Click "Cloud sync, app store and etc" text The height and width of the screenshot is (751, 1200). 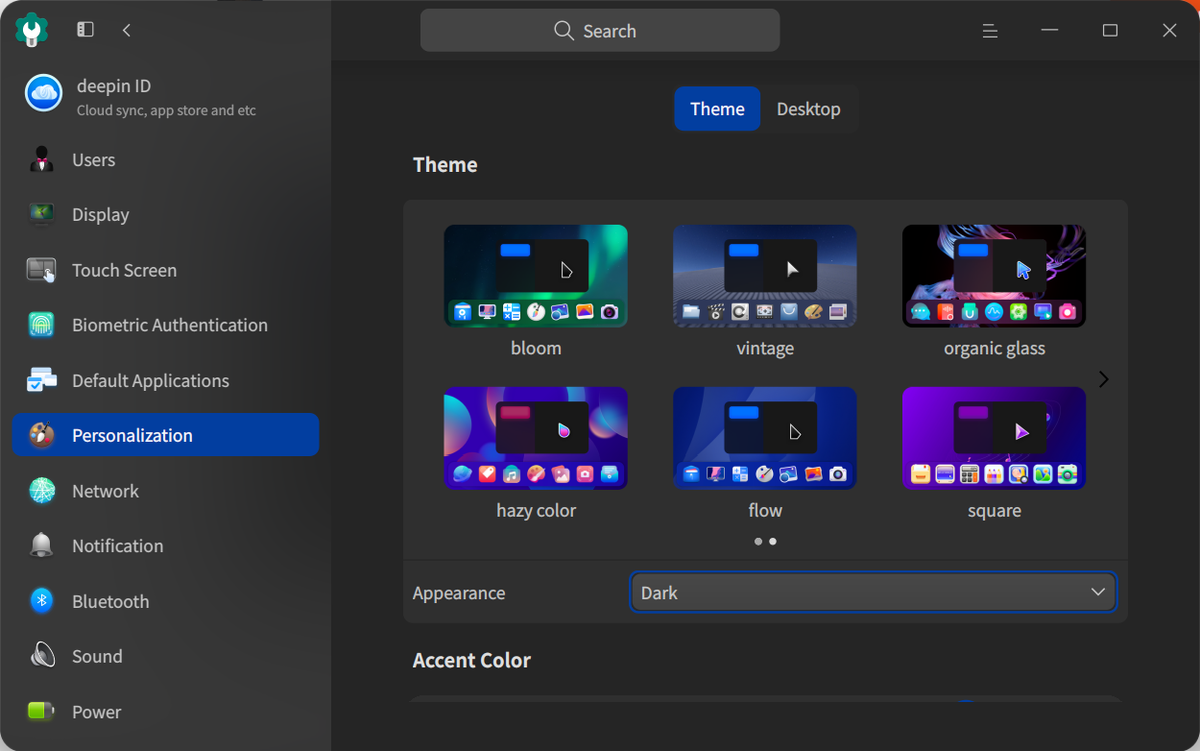(166, 110)
